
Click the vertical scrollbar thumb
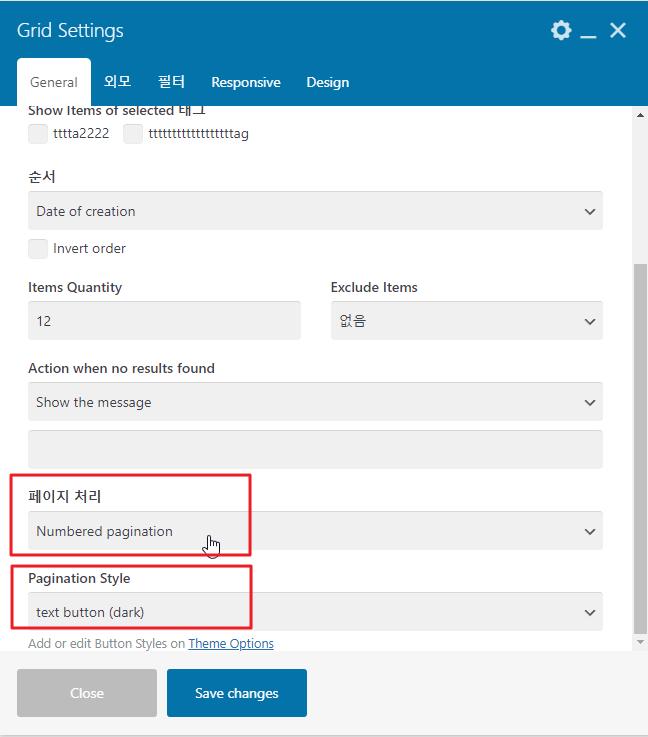click(x=640, y=449)
